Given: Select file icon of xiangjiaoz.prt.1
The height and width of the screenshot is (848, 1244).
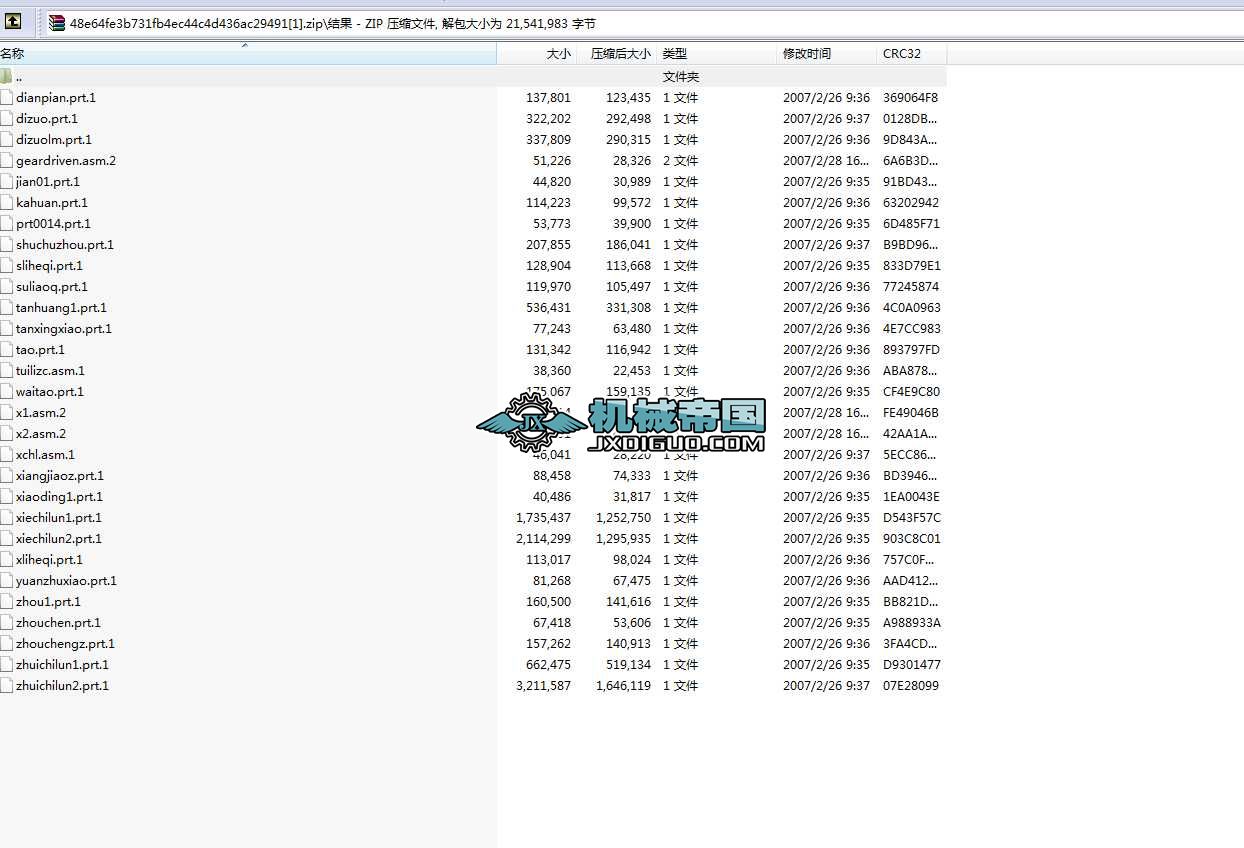Looking at the screenshot, I should [7, 476].
